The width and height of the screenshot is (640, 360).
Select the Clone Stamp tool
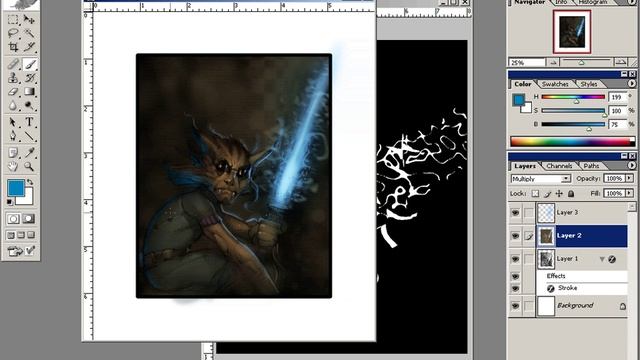pyautogui.click(x=13, y=78)
